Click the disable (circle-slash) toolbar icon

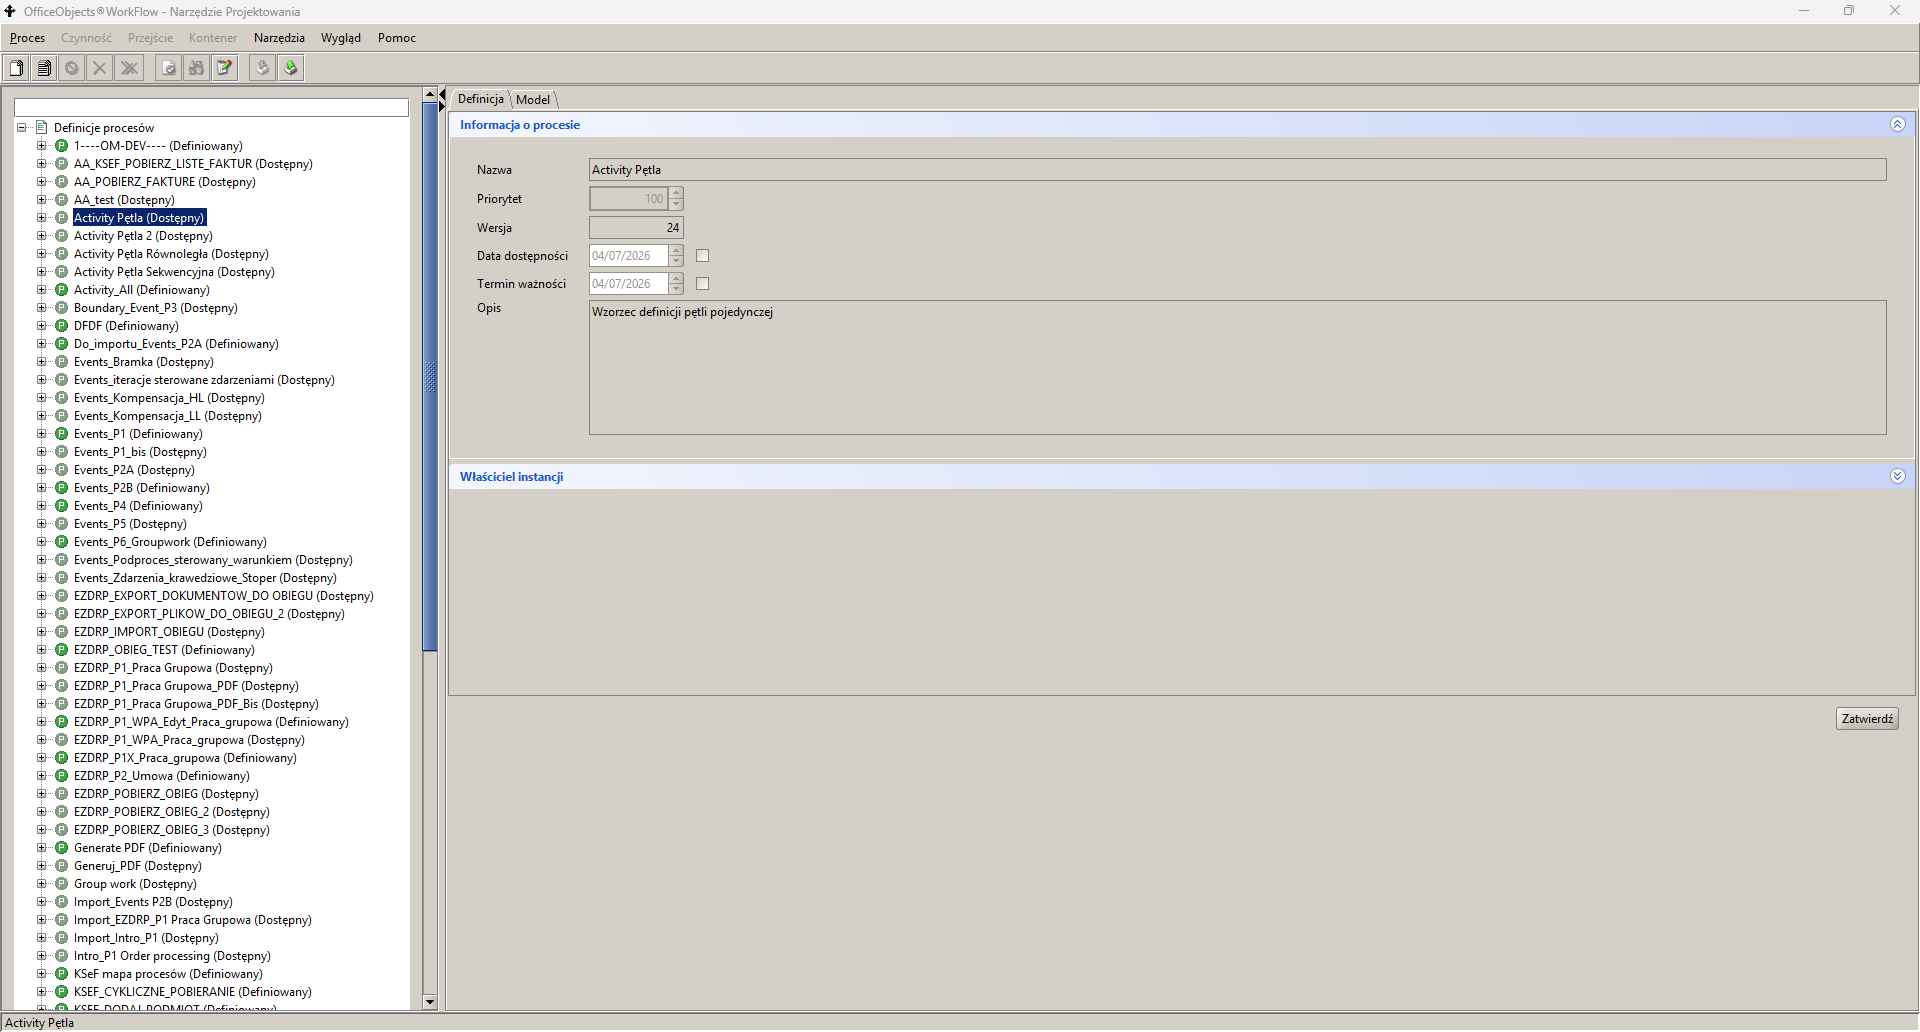tap(72, 68)
